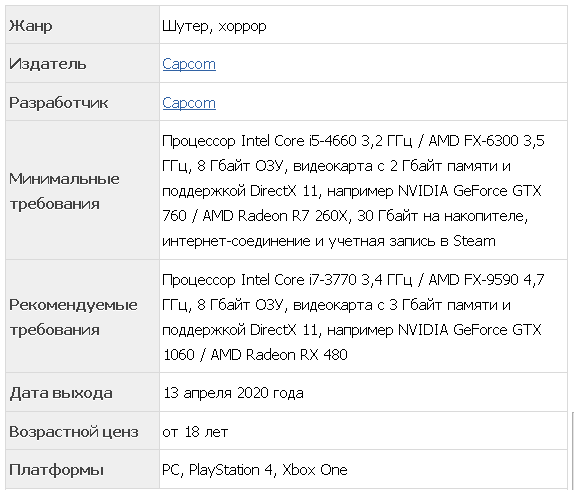This screenshot has width=574, height=490.
Task: Click the minimum requirements text mentioning i5-4660
Action: (x=353, y=191)
